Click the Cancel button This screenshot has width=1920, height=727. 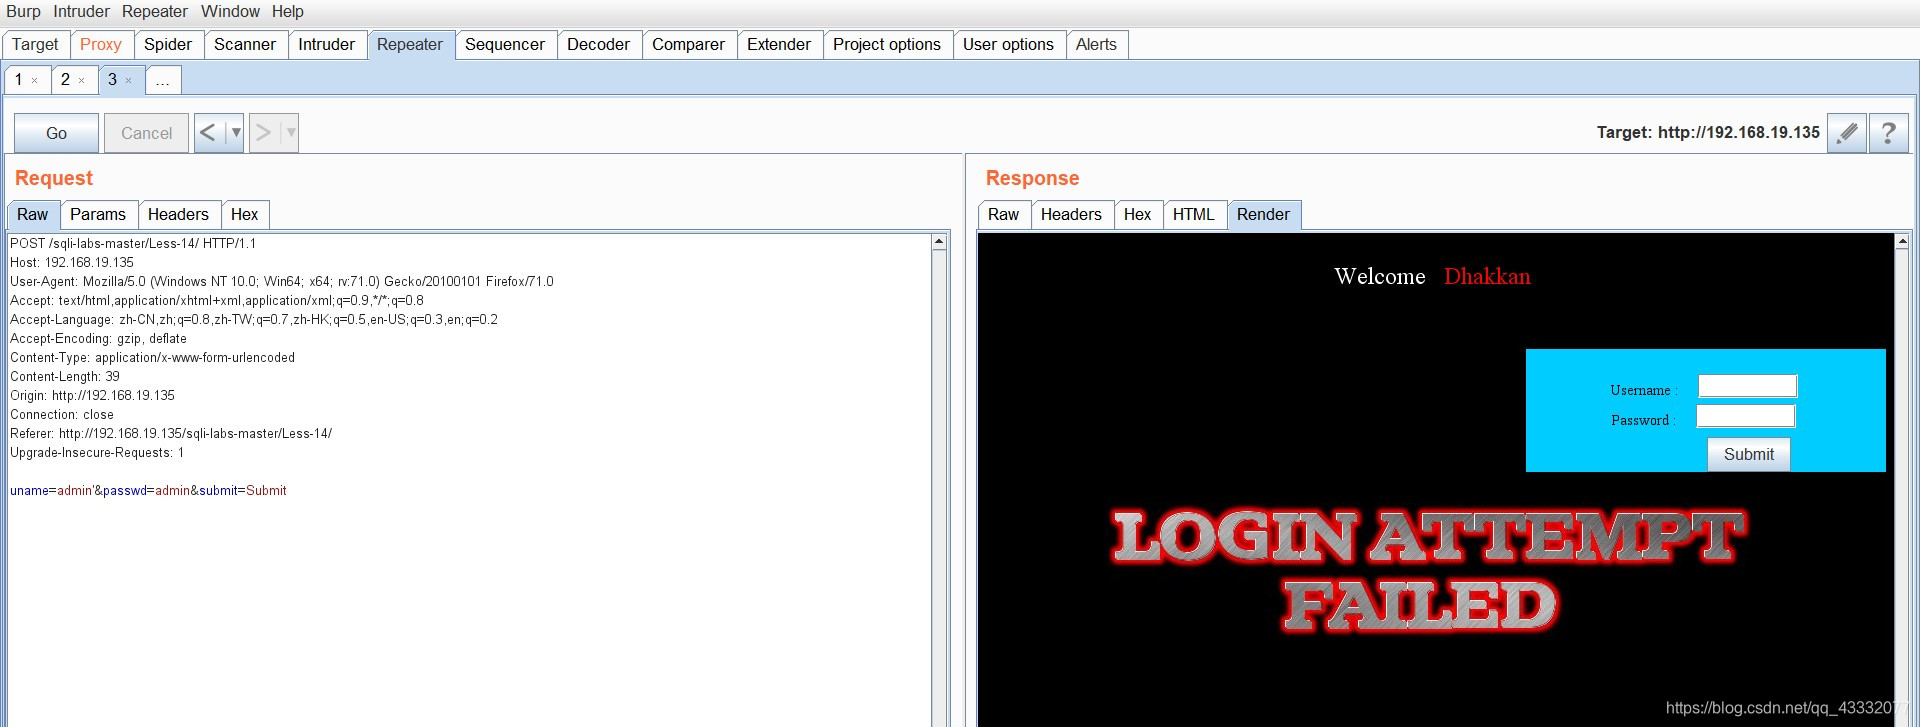(147, 133)
